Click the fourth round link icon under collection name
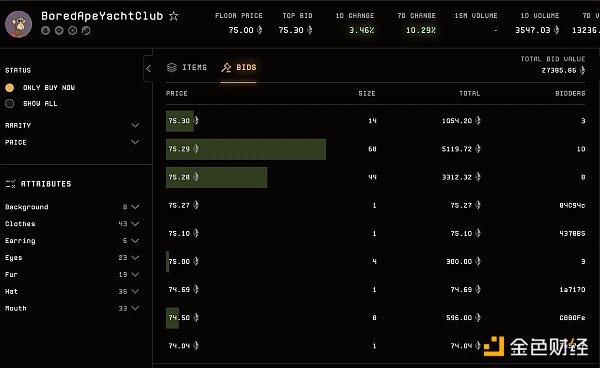This screenshot has height=368, width=600. point(86,31)
